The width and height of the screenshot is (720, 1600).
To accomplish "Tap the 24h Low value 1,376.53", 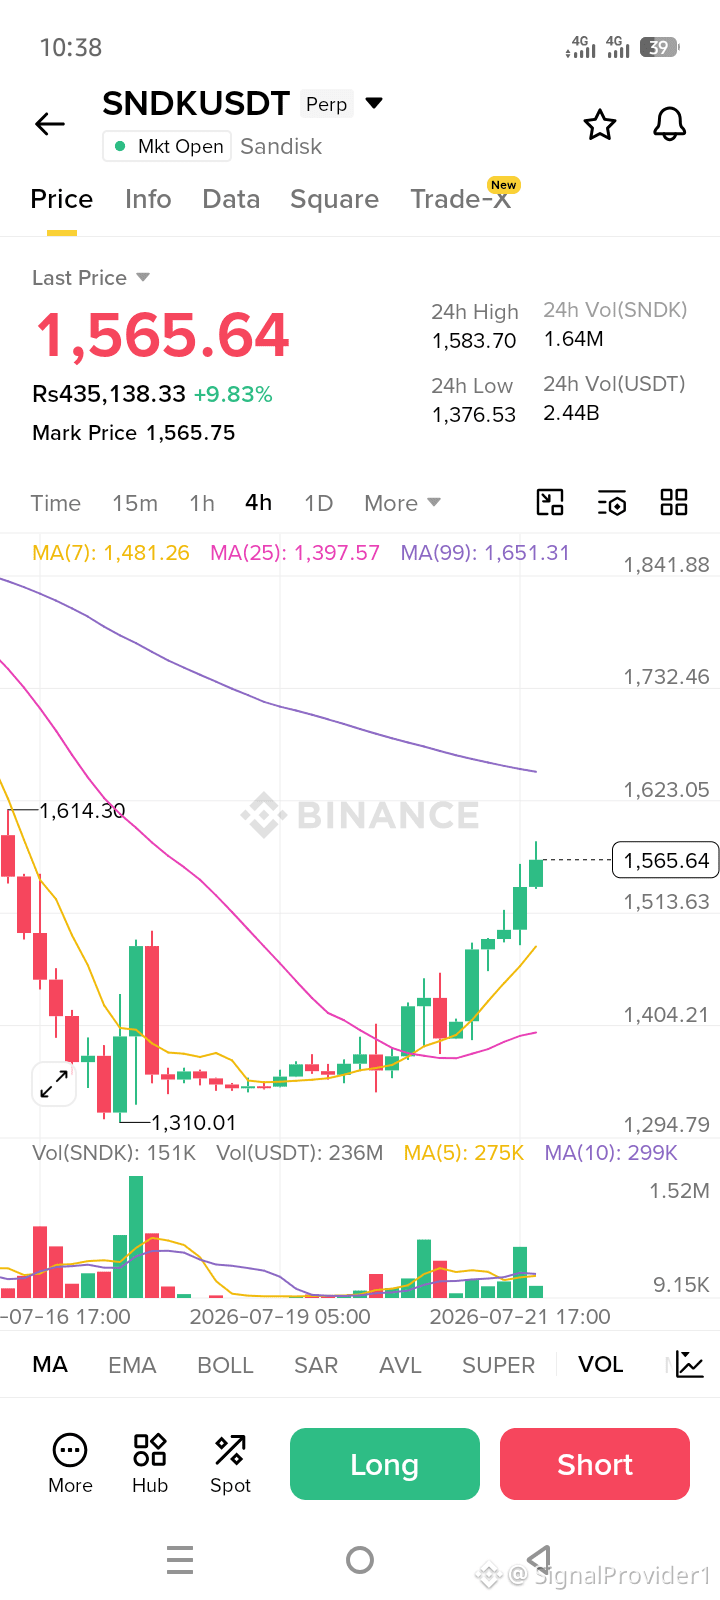I will (x=474, y=414).
